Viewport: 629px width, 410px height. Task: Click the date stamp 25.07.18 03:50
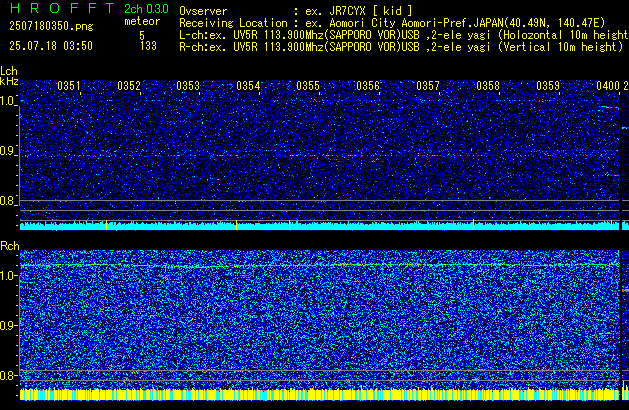[51, 46]
